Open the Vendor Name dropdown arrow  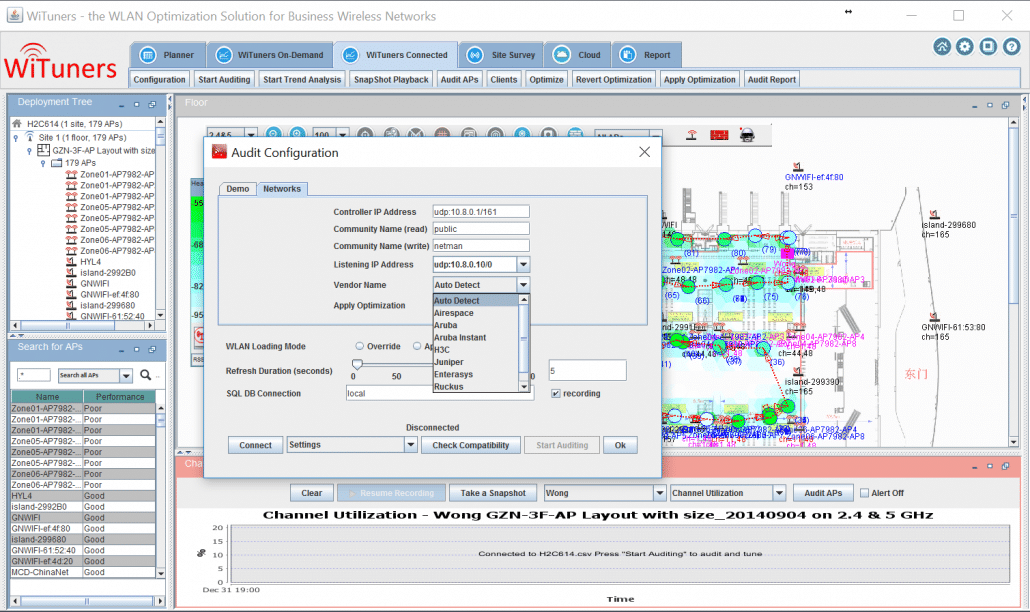click(524, 285)
